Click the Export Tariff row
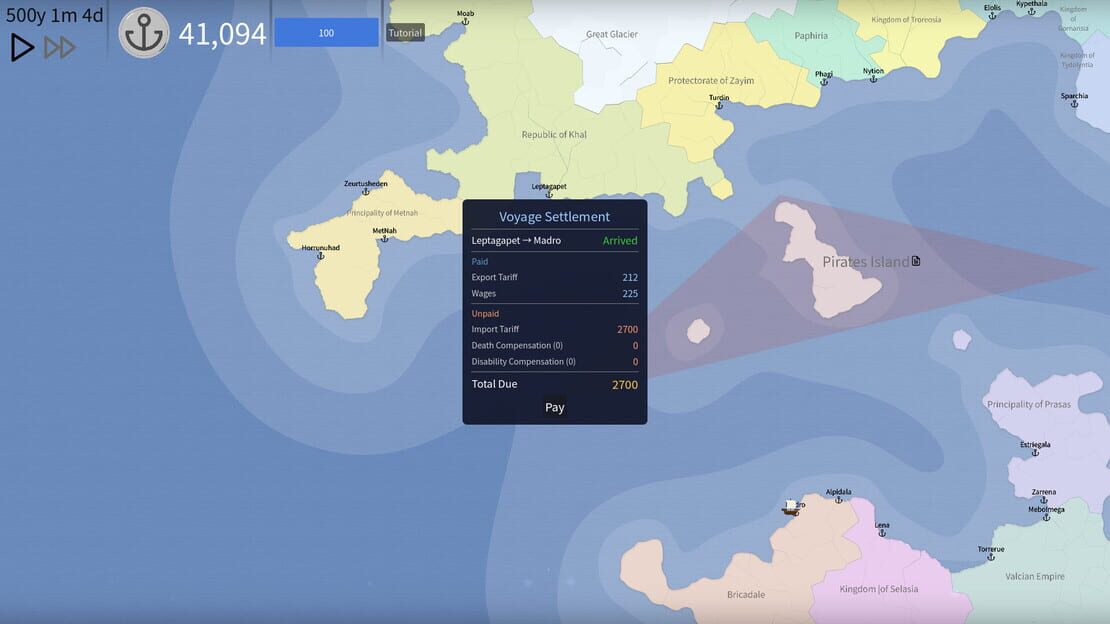Screen dimensions: 1110x624 [554, 278]
